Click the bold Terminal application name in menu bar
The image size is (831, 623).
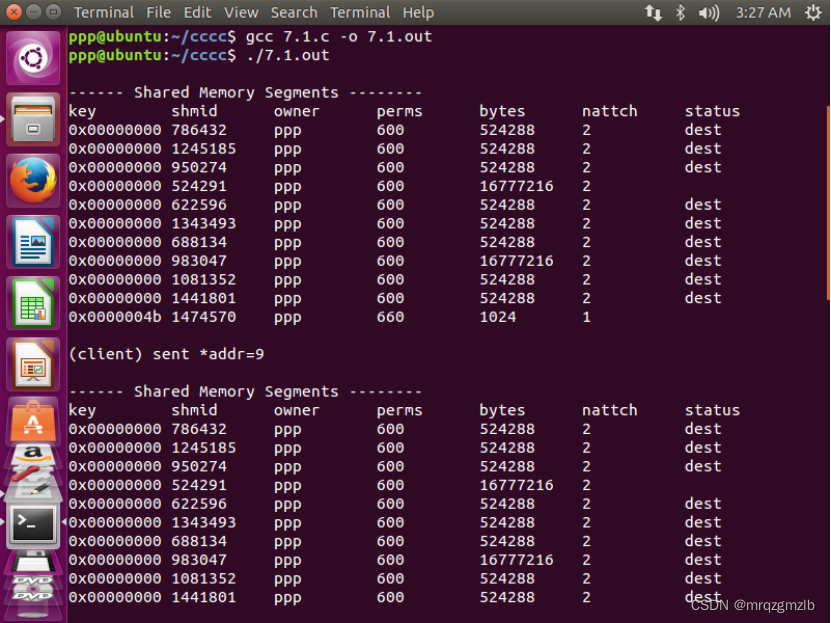click(x=103, y=12)
